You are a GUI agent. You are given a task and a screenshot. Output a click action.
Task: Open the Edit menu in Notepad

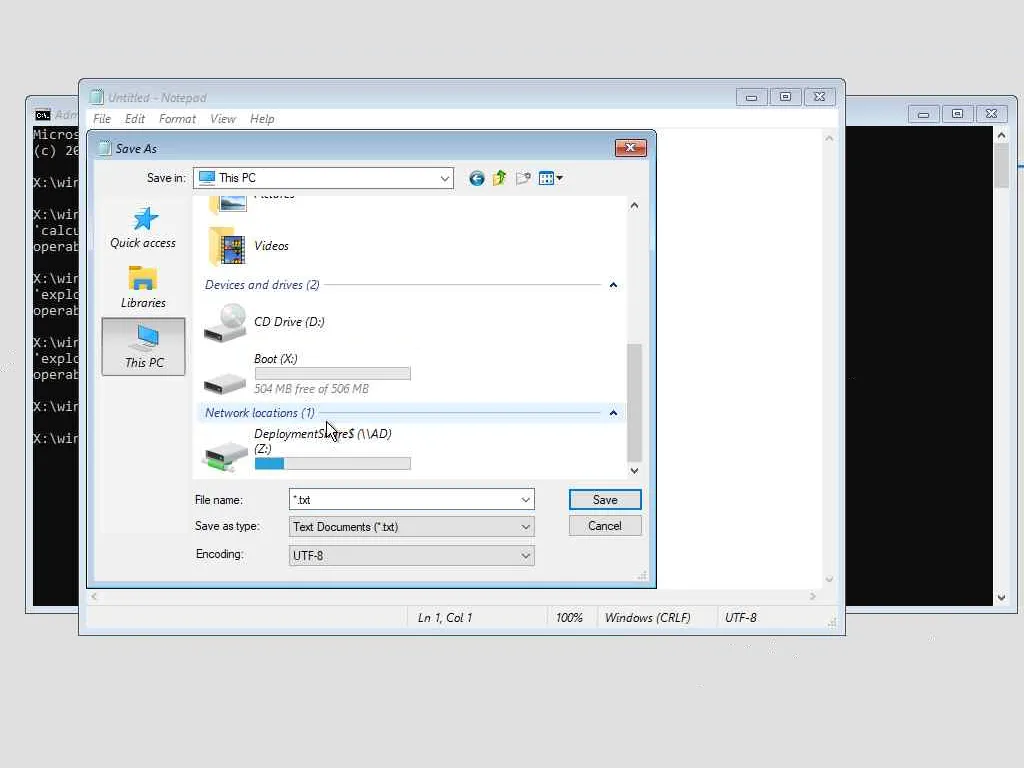[135, 119]
